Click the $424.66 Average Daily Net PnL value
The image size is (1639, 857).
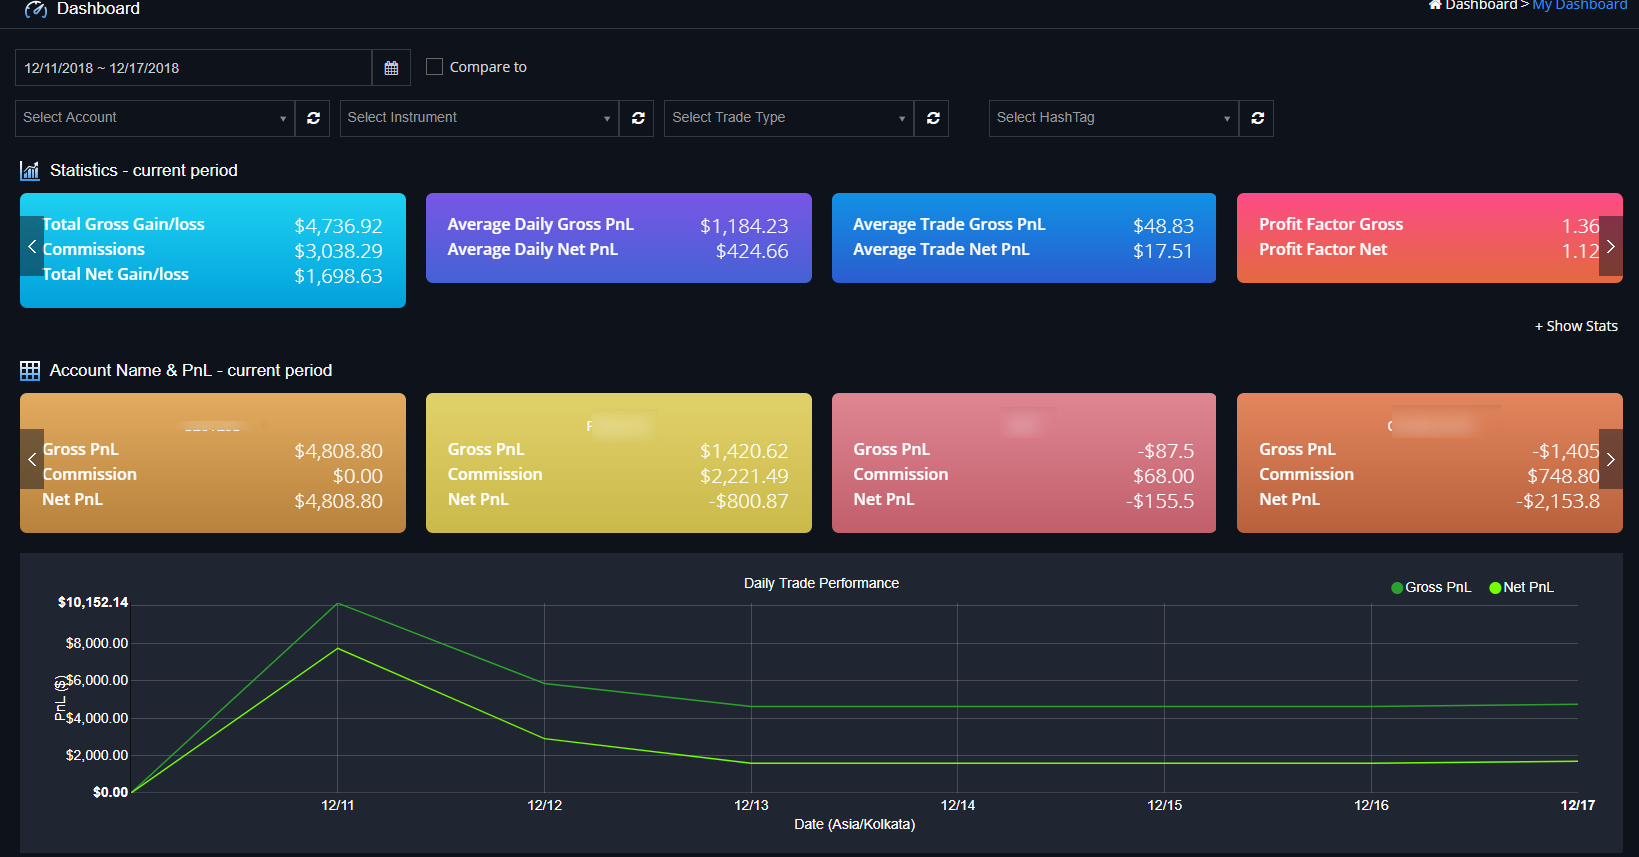[752, 251]
